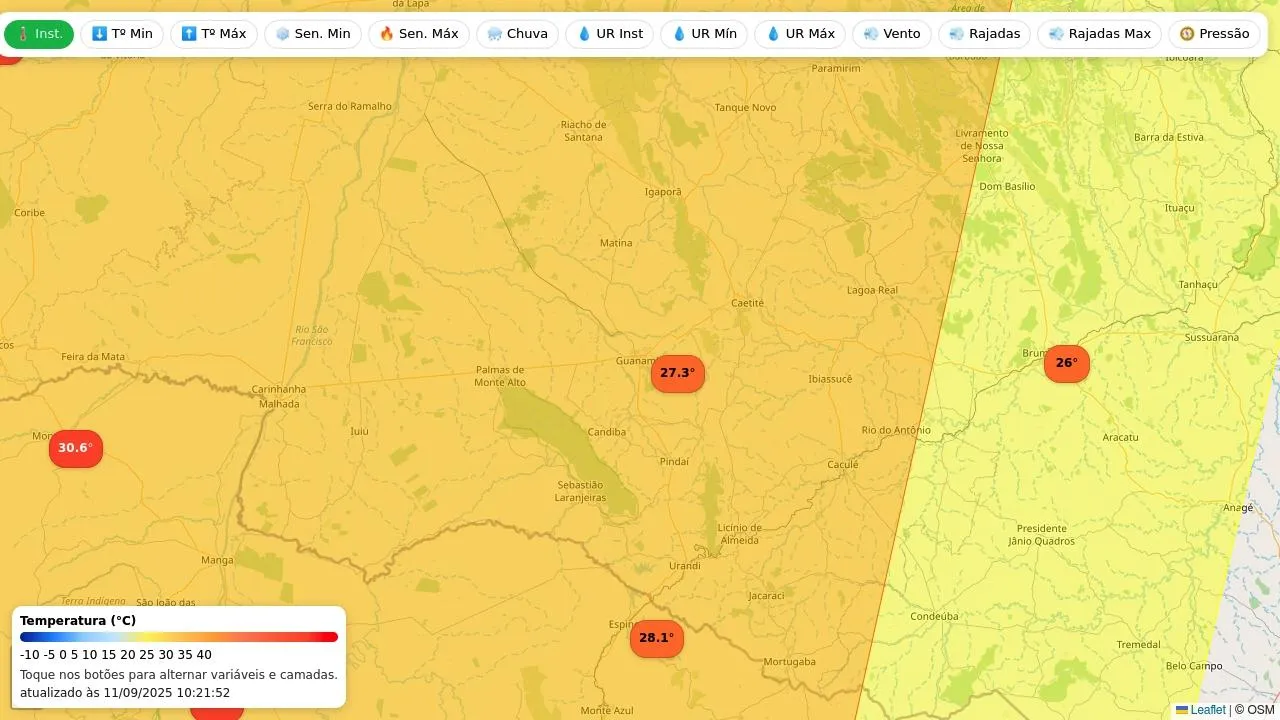This screenshot has height=720, width=1280.
Task: Click the temperature color gradient bar
Action: click(x=179, y=637)
